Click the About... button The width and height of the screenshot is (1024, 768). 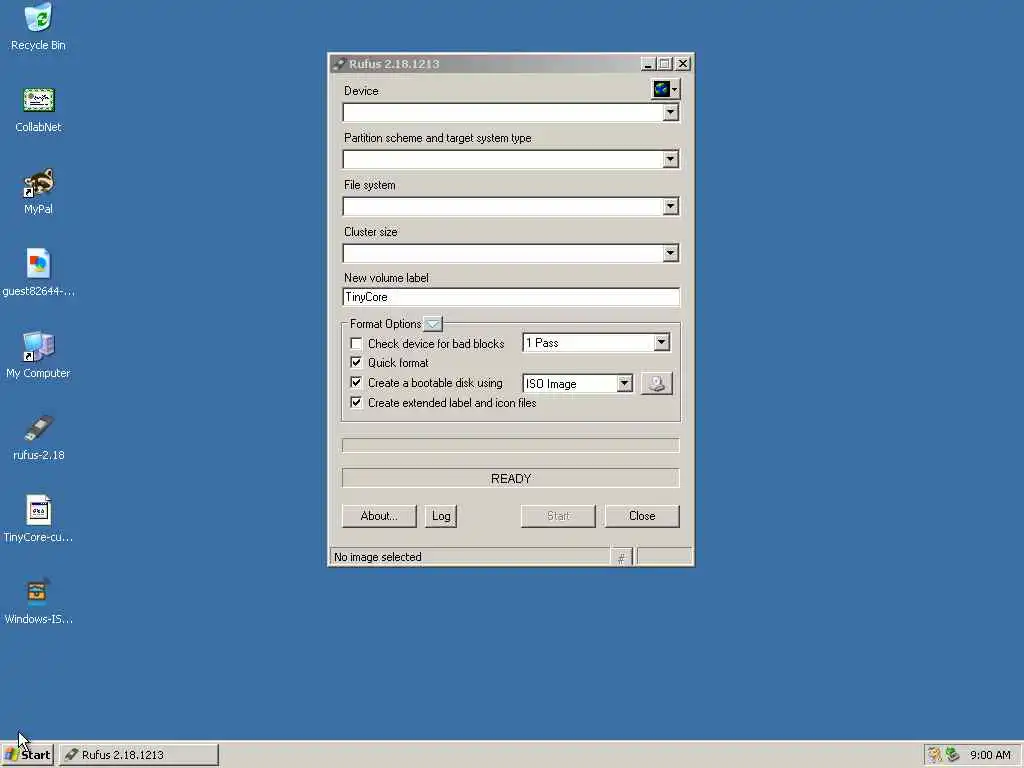tap(379, 516)
